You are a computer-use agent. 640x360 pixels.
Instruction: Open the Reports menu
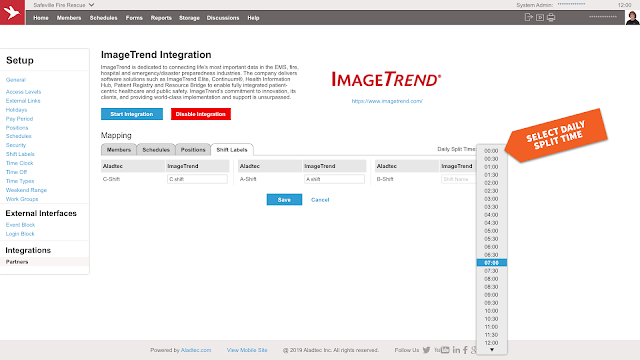click(161, 18)
